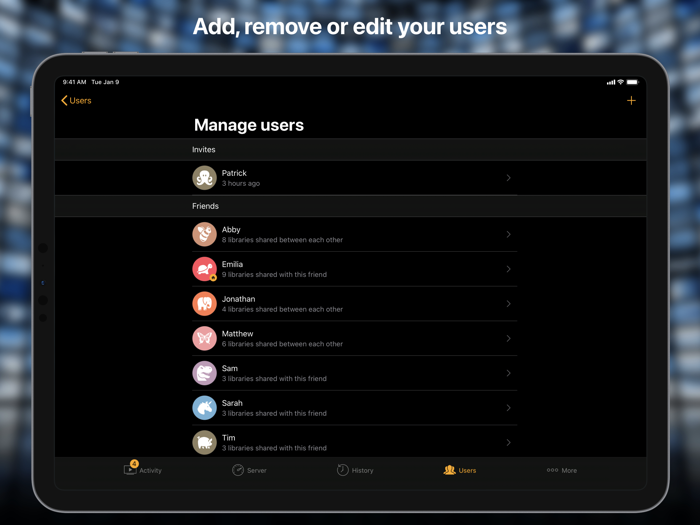The width and height of the screenshot is (700, 525).
Task: Tap the battery icon in the status bar
Action: pyautogui.click(x=633, y=82)
